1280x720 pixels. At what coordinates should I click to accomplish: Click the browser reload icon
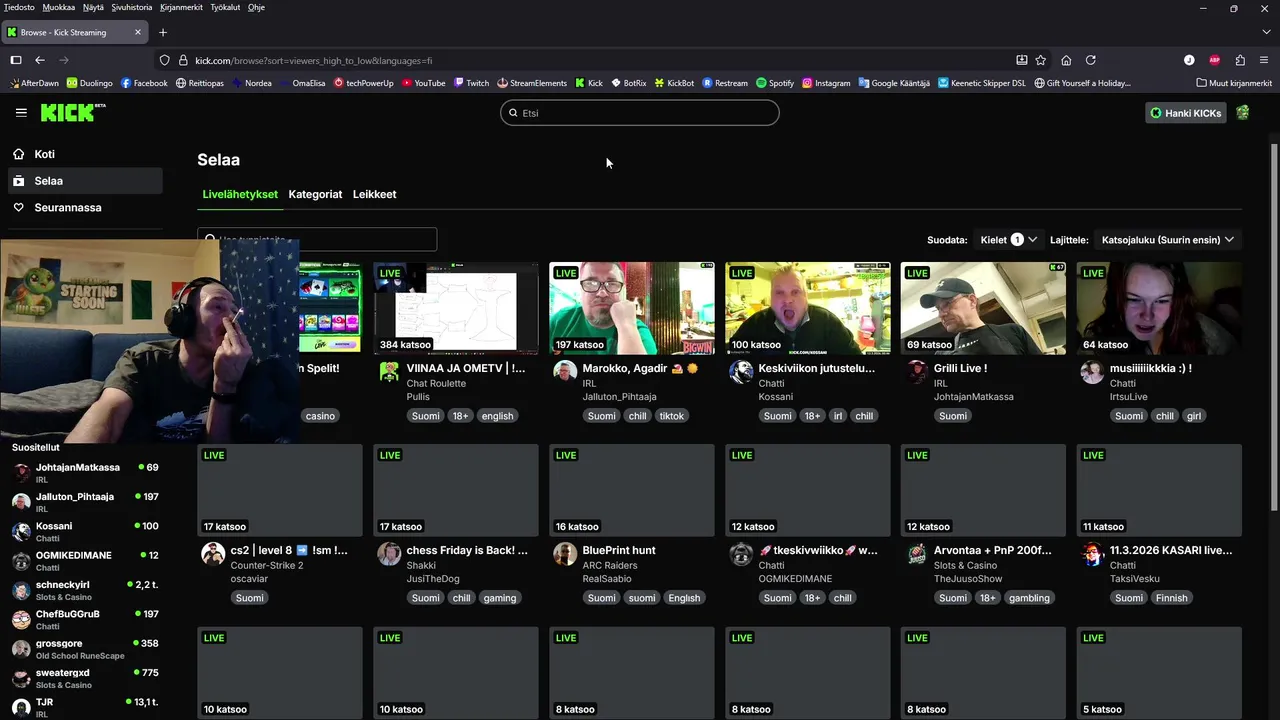1091,60
